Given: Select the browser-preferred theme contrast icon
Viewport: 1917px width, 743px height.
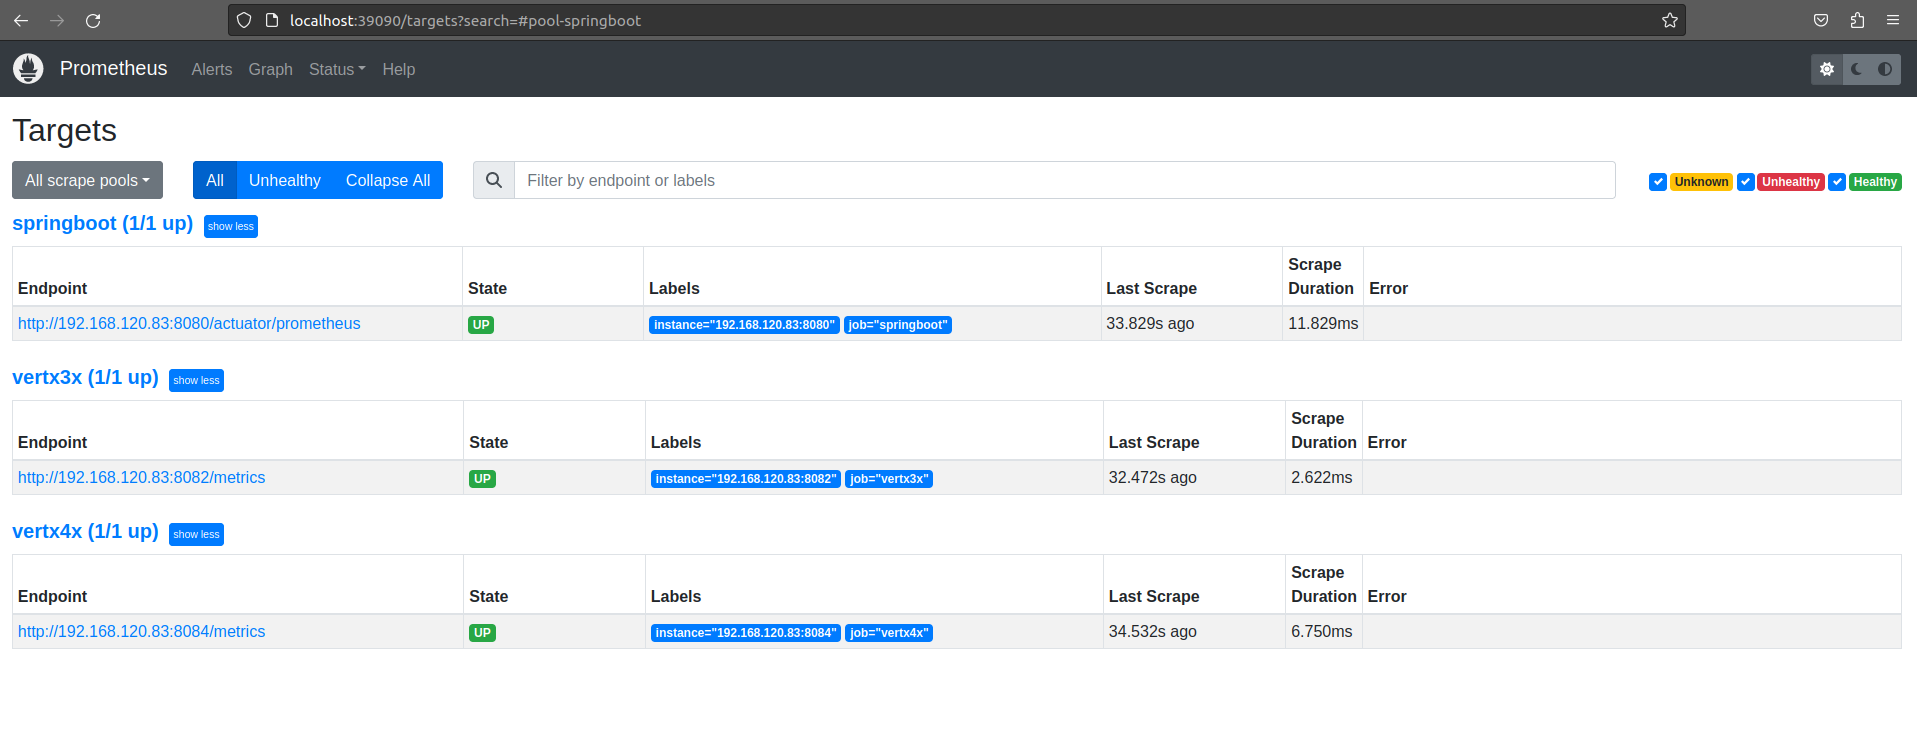Looking at the screenshot, I should click(1885, 69).
